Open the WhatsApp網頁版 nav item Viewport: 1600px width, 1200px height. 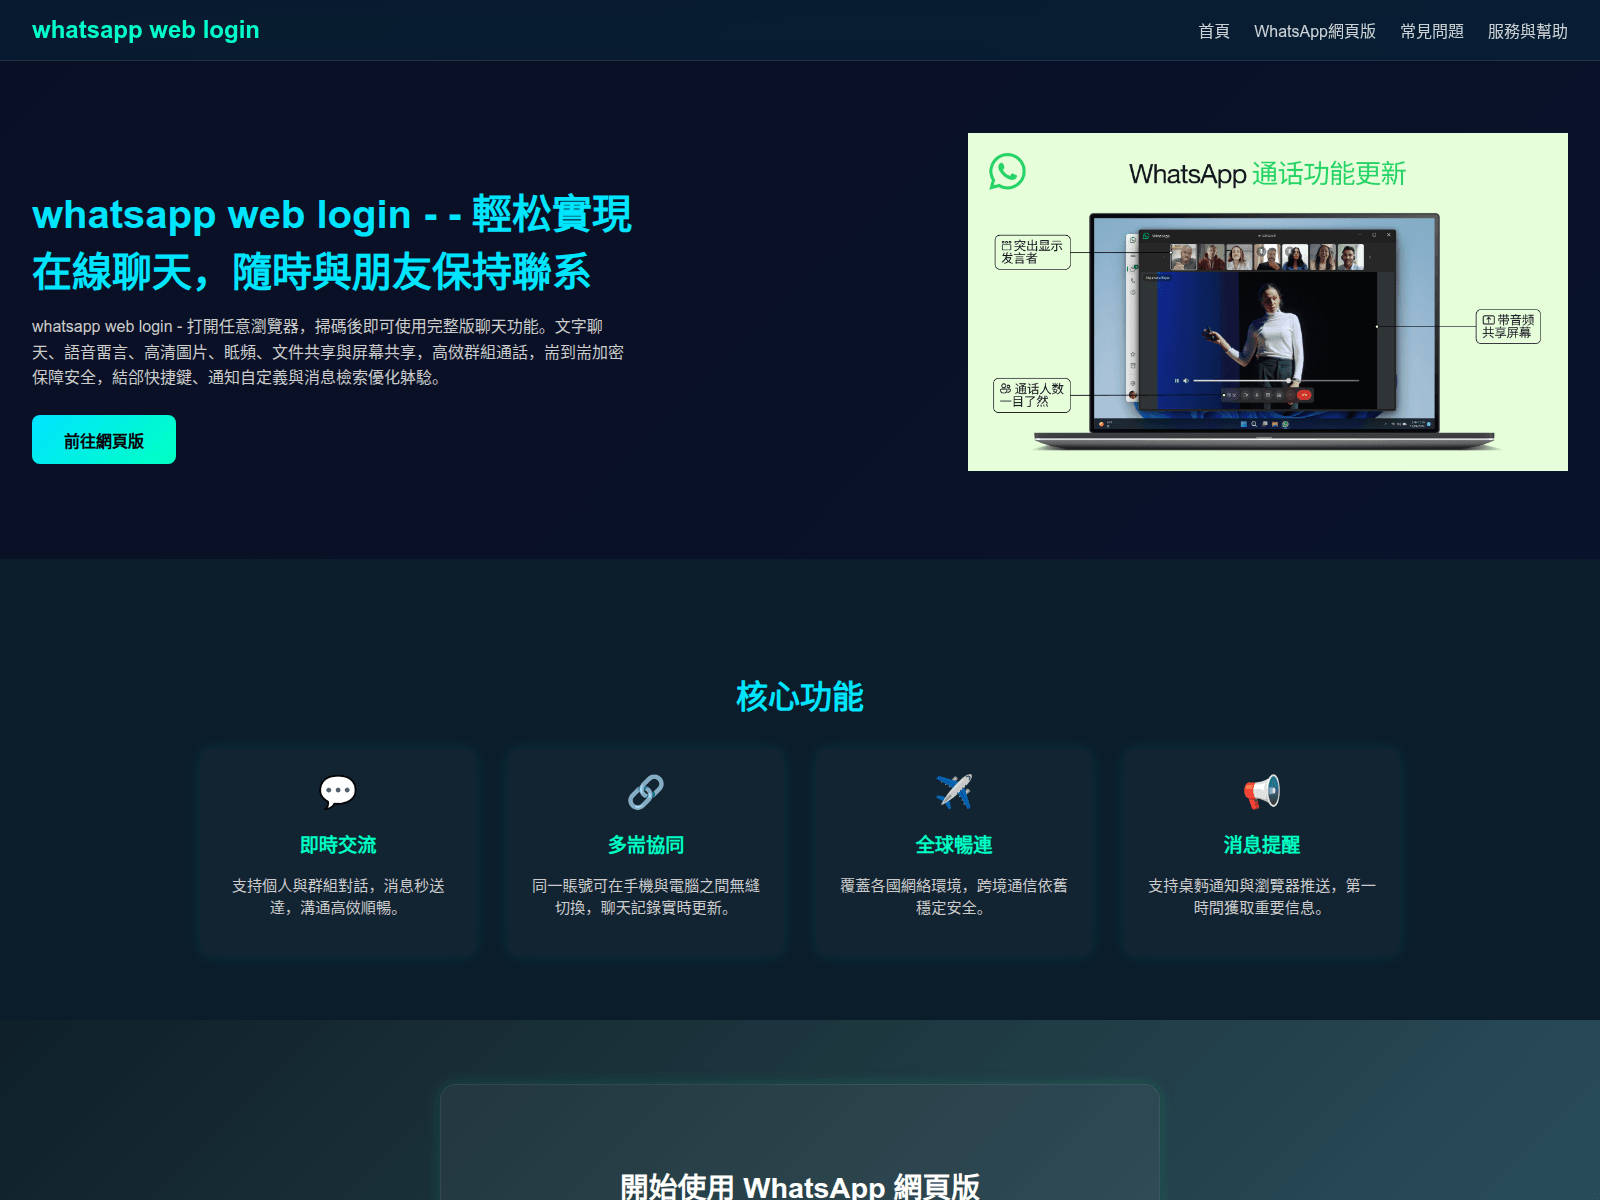point(1315,31)
